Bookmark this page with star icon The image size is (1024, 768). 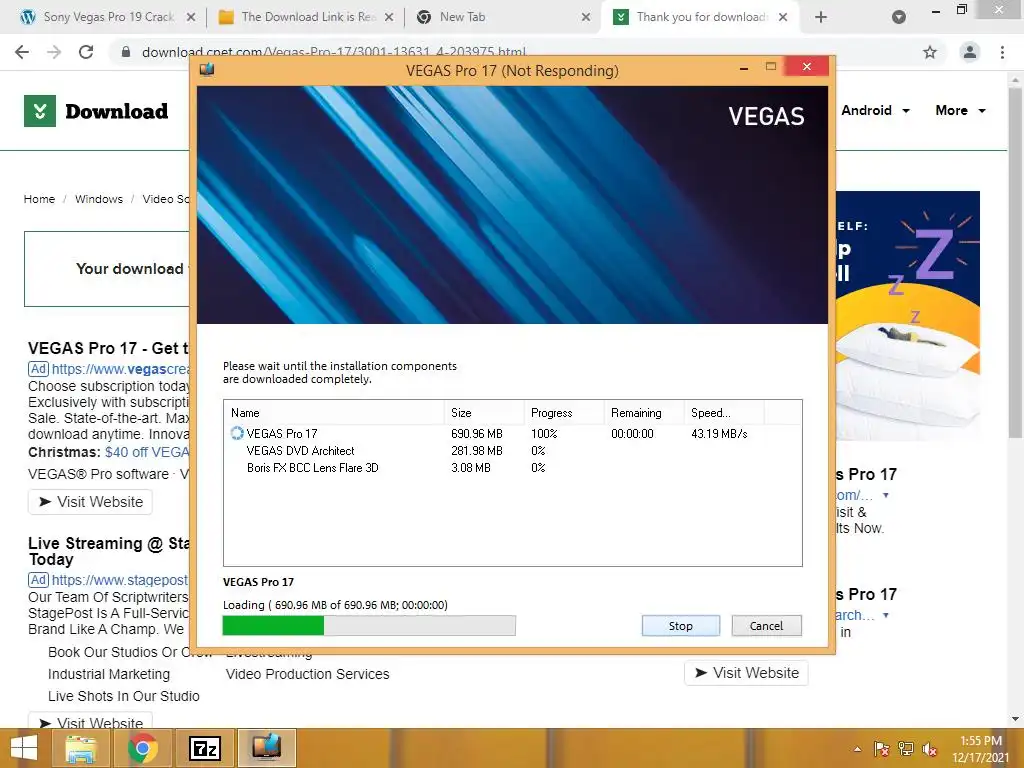pos(930,52)
